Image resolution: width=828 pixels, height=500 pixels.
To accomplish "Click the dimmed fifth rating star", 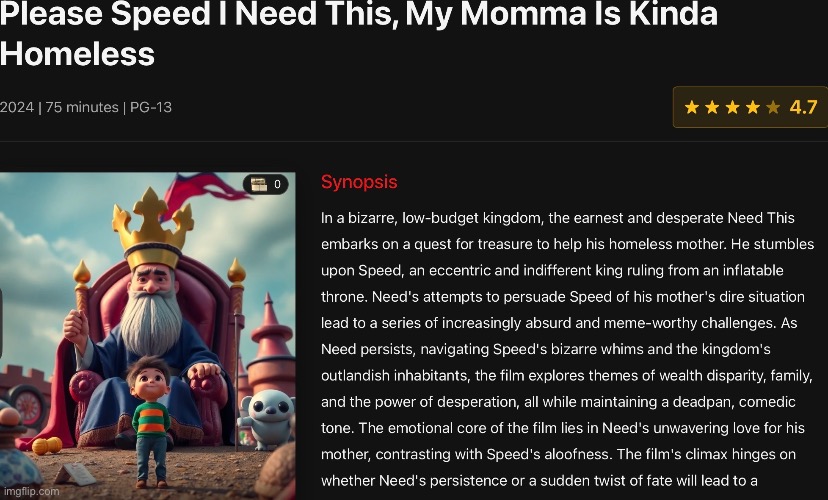I will pyautogui.click(x=773, y=108).
